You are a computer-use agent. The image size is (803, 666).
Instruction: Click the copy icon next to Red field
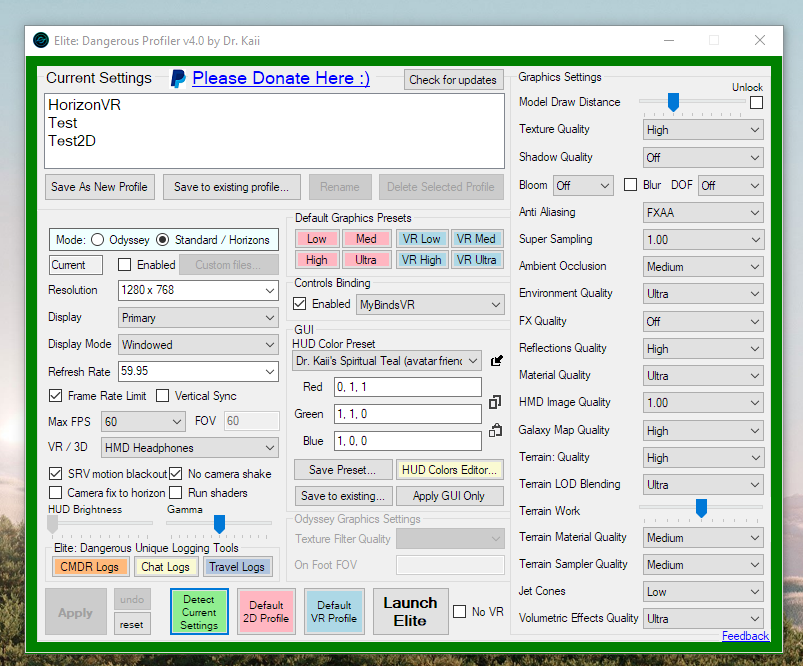point(495,402)
